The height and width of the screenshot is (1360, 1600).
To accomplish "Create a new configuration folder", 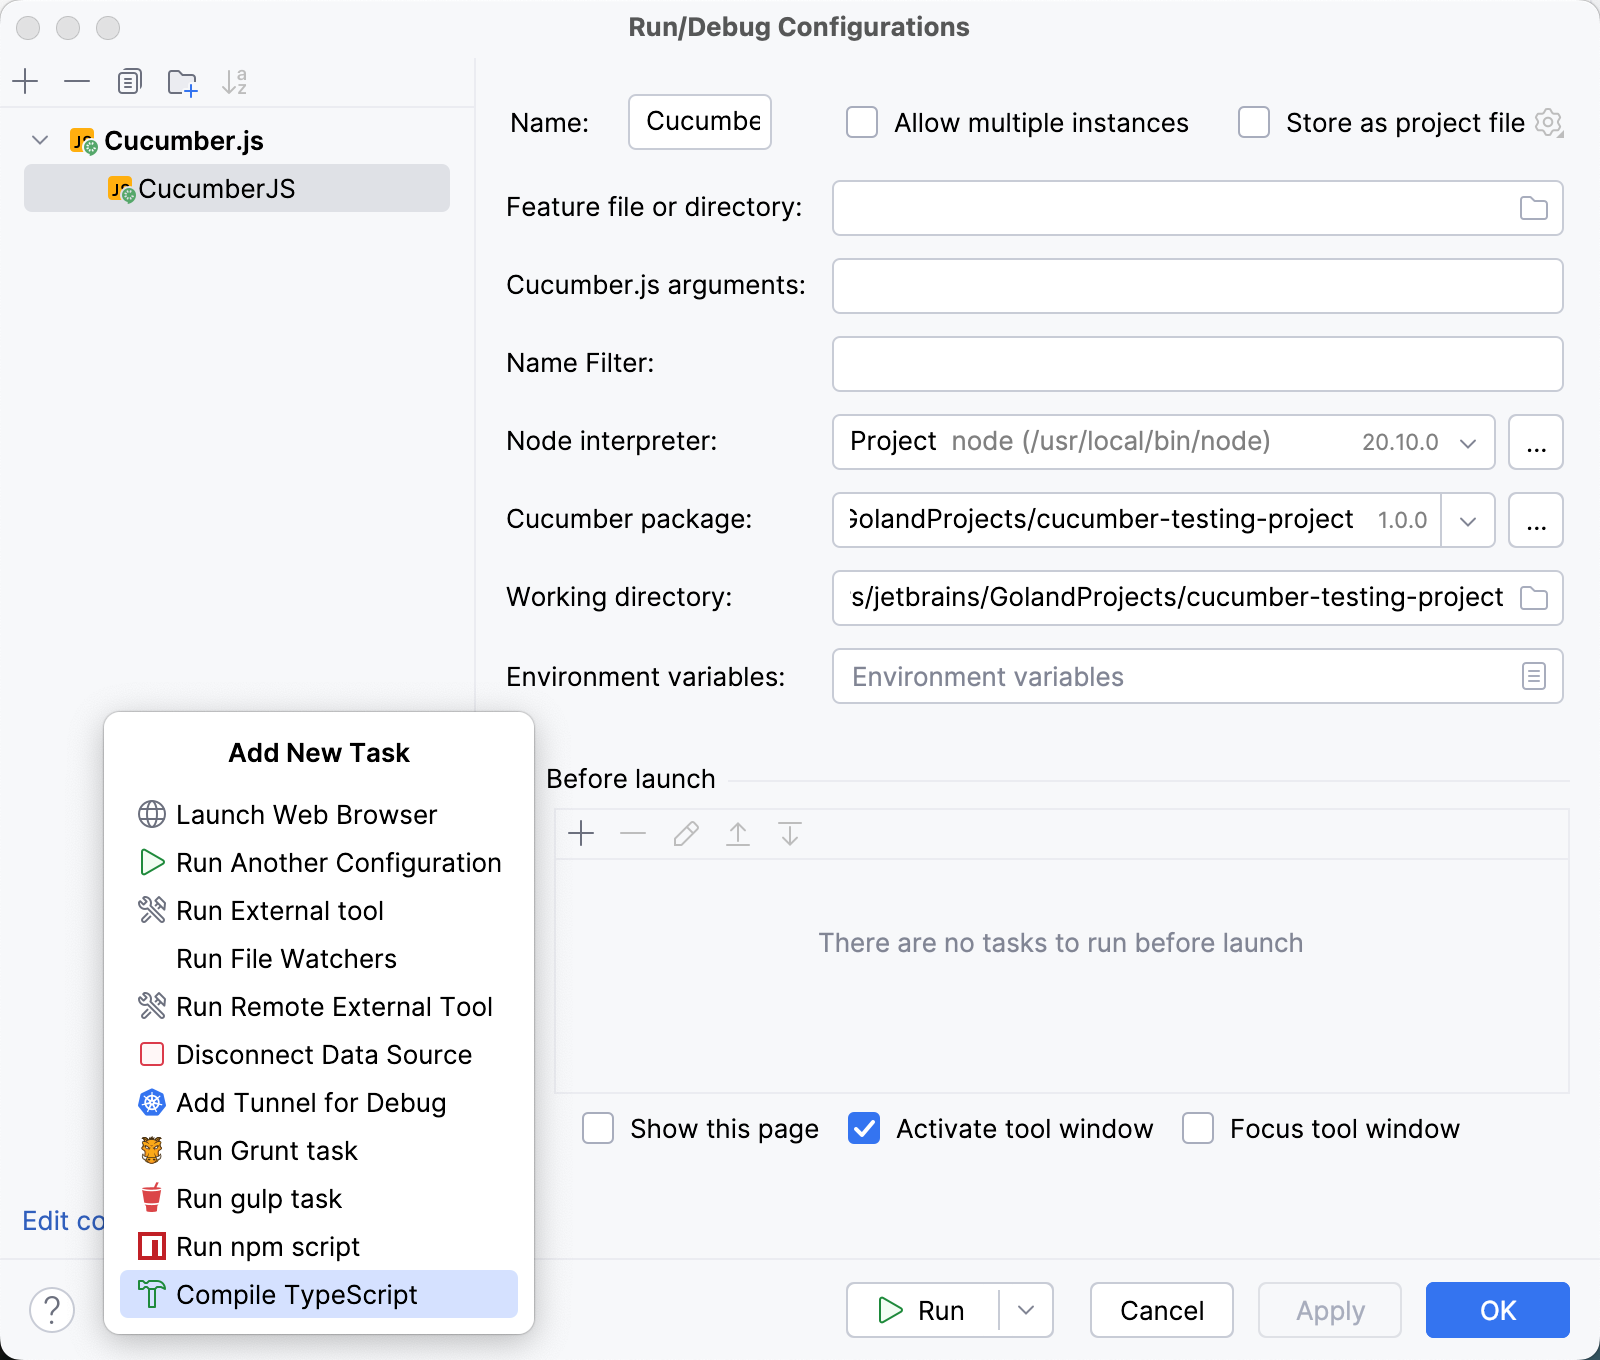I will pos(181,82).
